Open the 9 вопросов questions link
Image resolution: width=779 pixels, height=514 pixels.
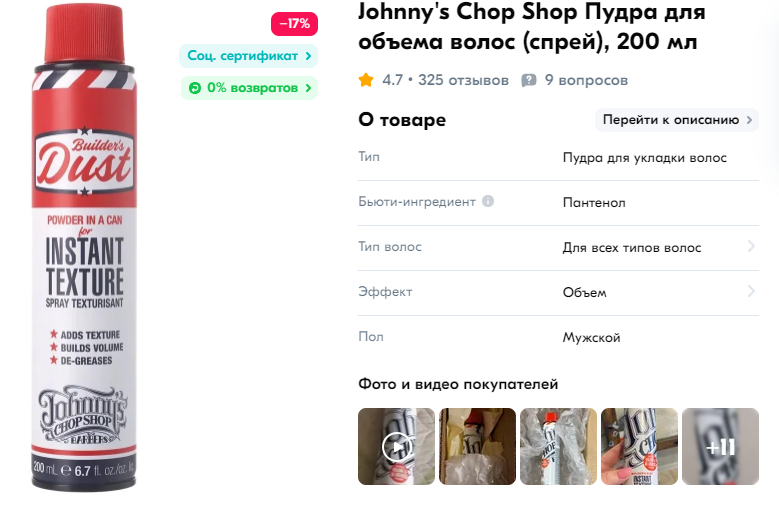[586, 80]
